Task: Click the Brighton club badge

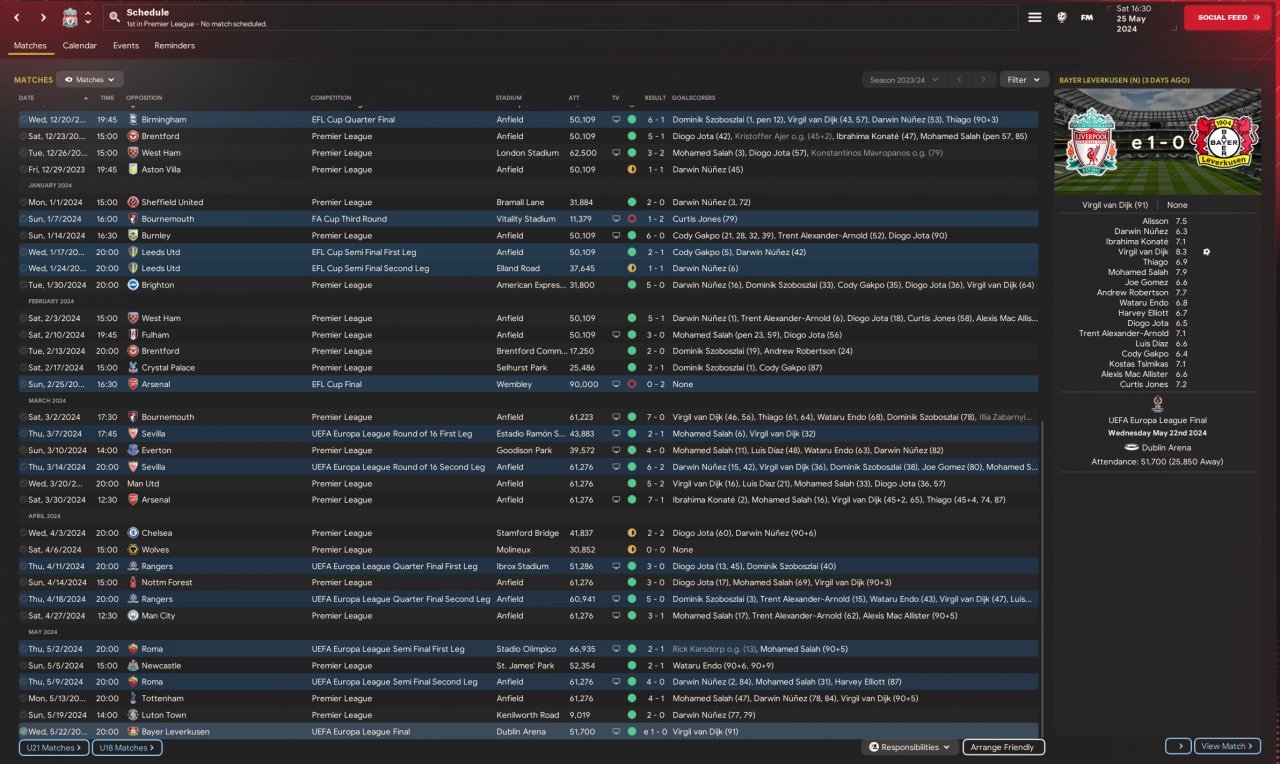Action: coord(133,285)
